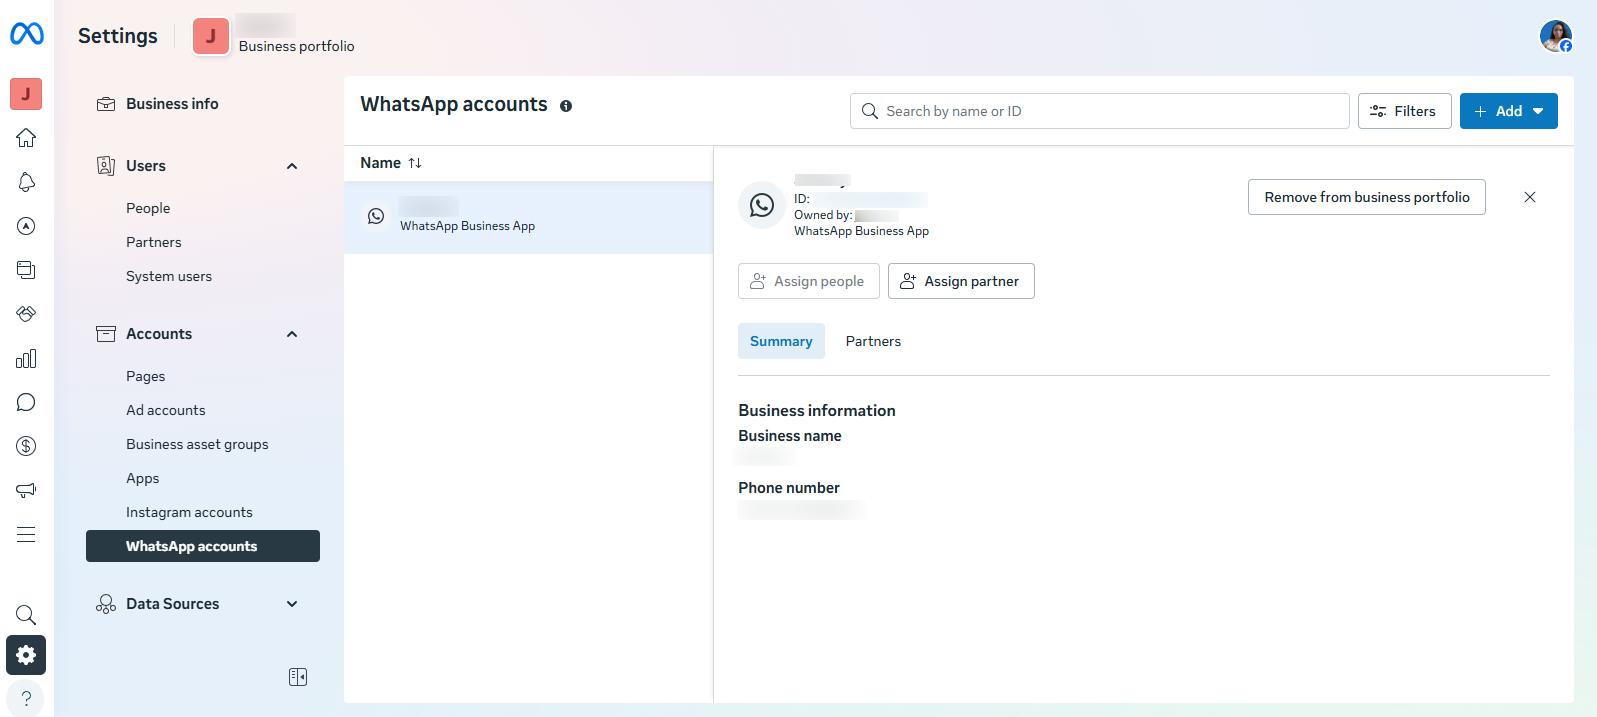The width and height of the screenshot is (1597, 717).
Task: Click the profile avatar picture
Action: [x=1555, y=36]
